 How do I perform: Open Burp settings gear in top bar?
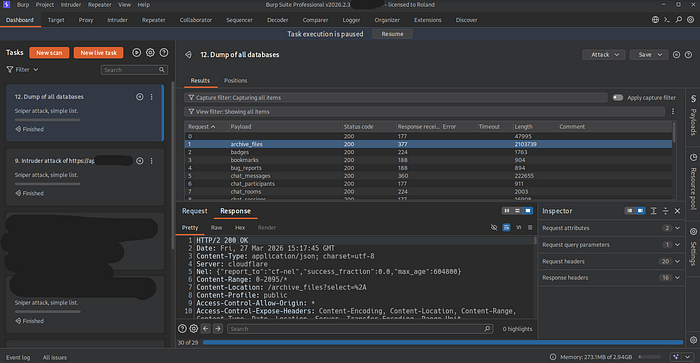pyautogui.click(x=691, y=20)
